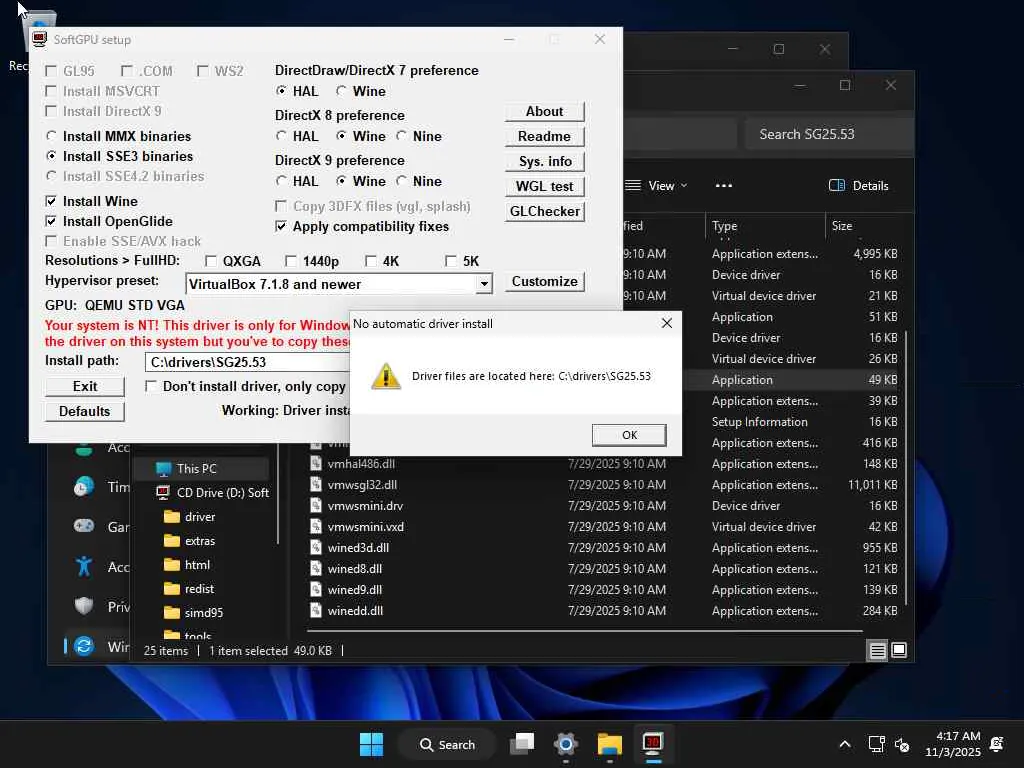The width and height of the screenshot is (1024, 768).
Task: Toggle Don't install driver, only copy checkbox
Action: [x=151, y=387]
